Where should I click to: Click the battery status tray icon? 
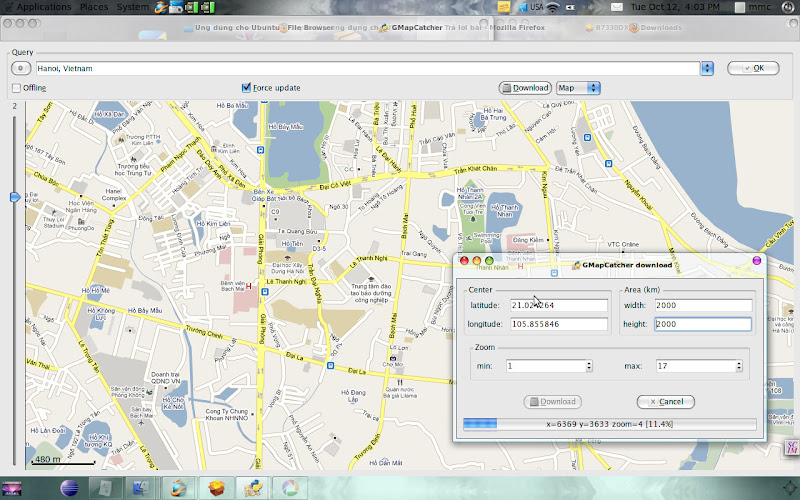[570, 7]
